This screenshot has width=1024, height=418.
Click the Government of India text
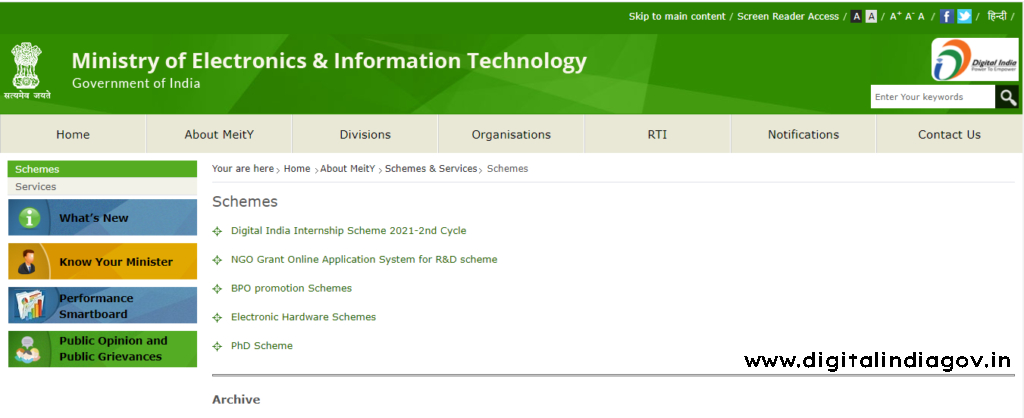point(136,83)
